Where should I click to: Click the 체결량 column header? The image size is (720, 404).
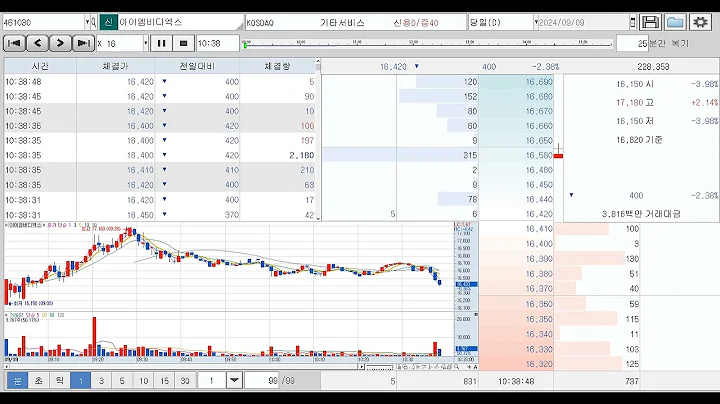coord(277,67)
